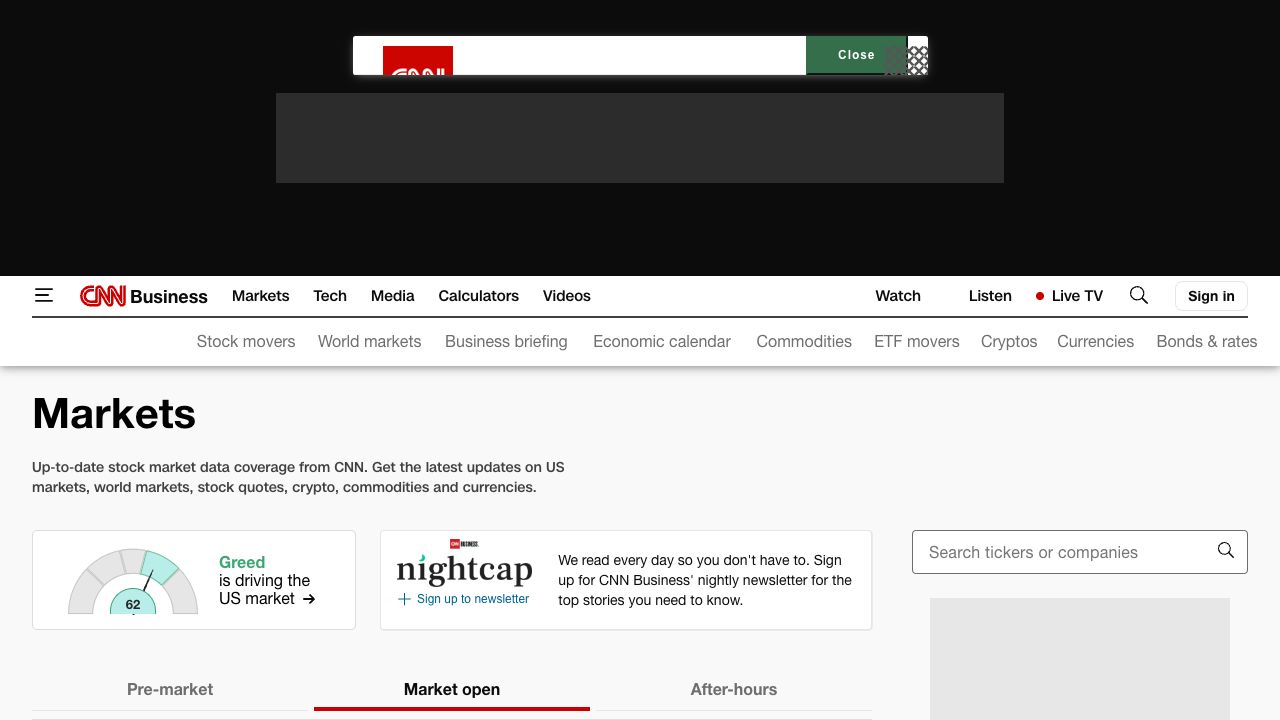Click 'Sign up to newsletter' link

pyautogui.click(x=472, y=599)
